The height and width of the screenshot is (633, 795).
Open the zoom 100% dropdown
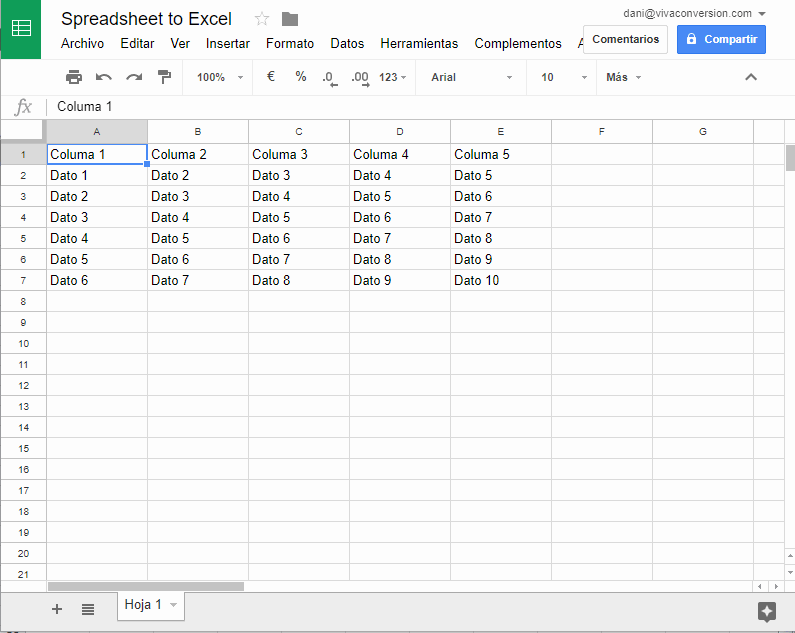coord(220,77)
